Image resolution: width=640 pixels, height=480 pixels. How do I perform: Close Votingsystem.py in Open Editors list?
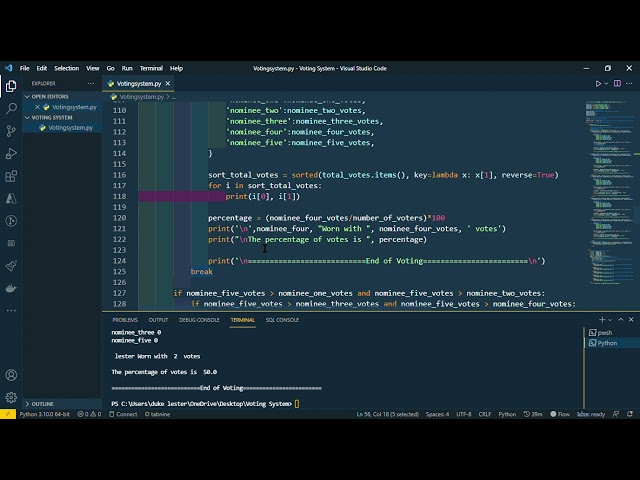coord(37,107)
